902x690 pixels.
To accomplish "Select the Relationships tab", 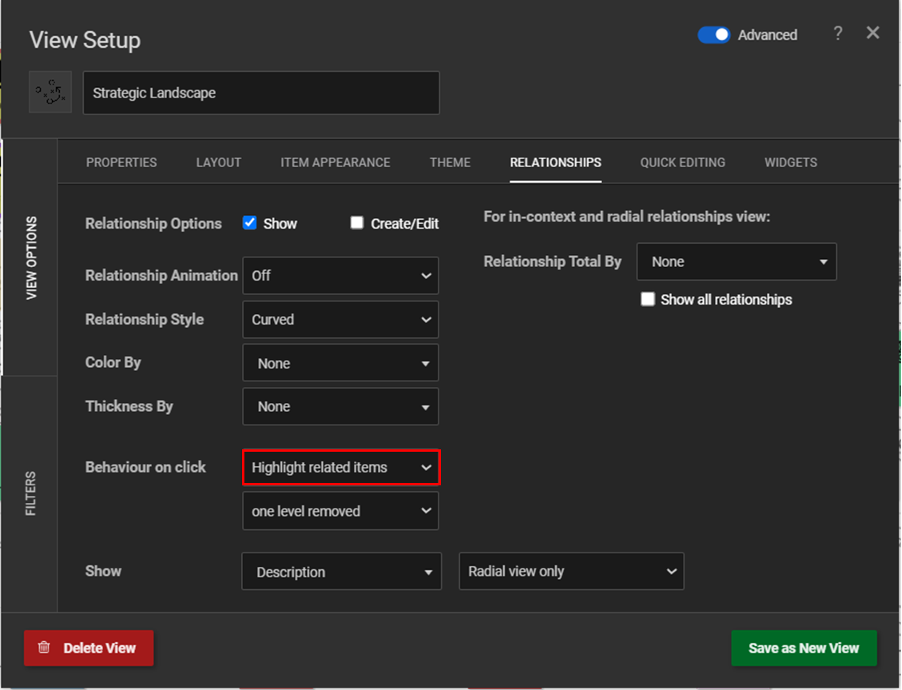I will click(x=556, y=162).
